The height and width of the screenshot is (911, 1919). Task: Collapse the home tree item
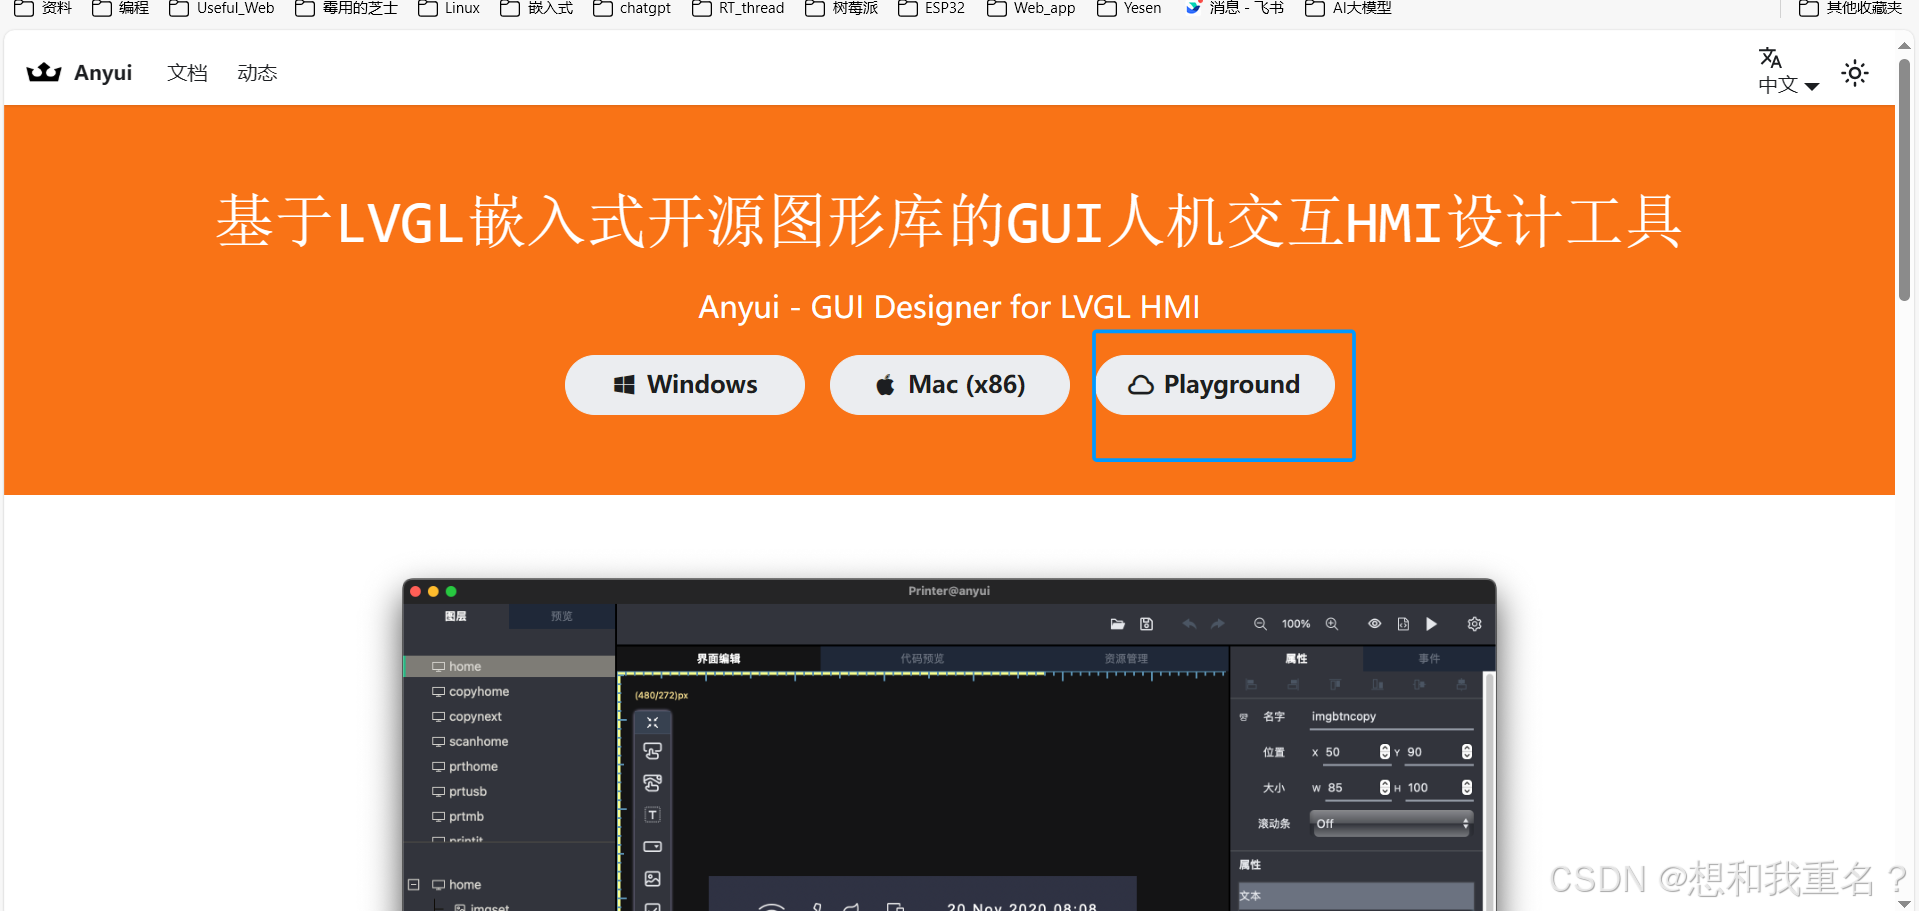[x=414, y=884]
